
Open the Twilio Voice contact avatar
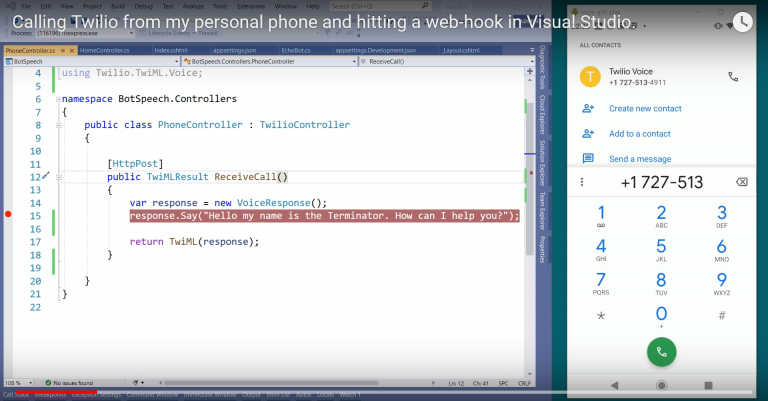pyautogui.click(x=590, y=77)
